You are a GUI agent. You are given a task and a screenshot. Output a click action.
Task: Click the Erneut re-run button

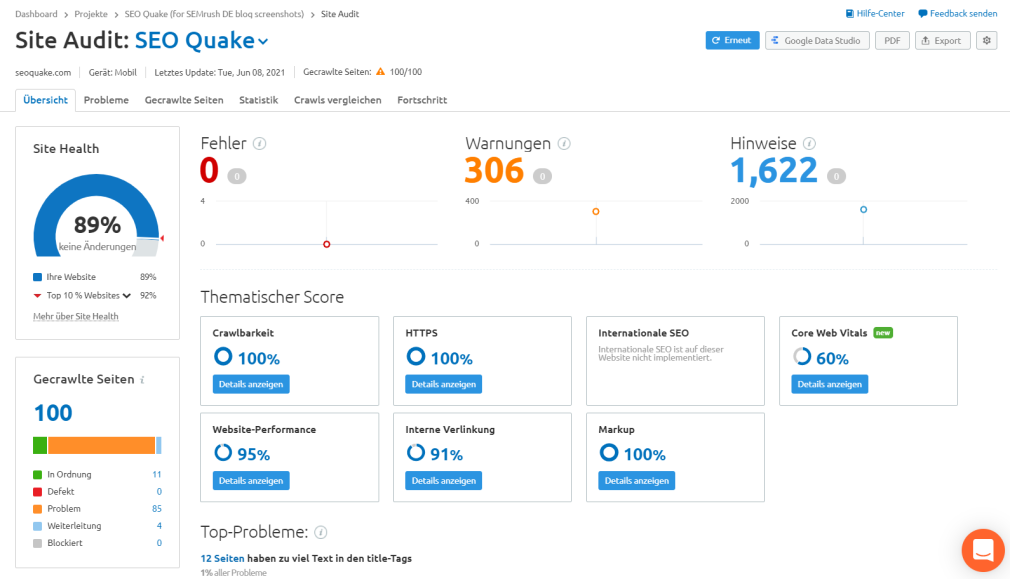(x=732, y=41)
